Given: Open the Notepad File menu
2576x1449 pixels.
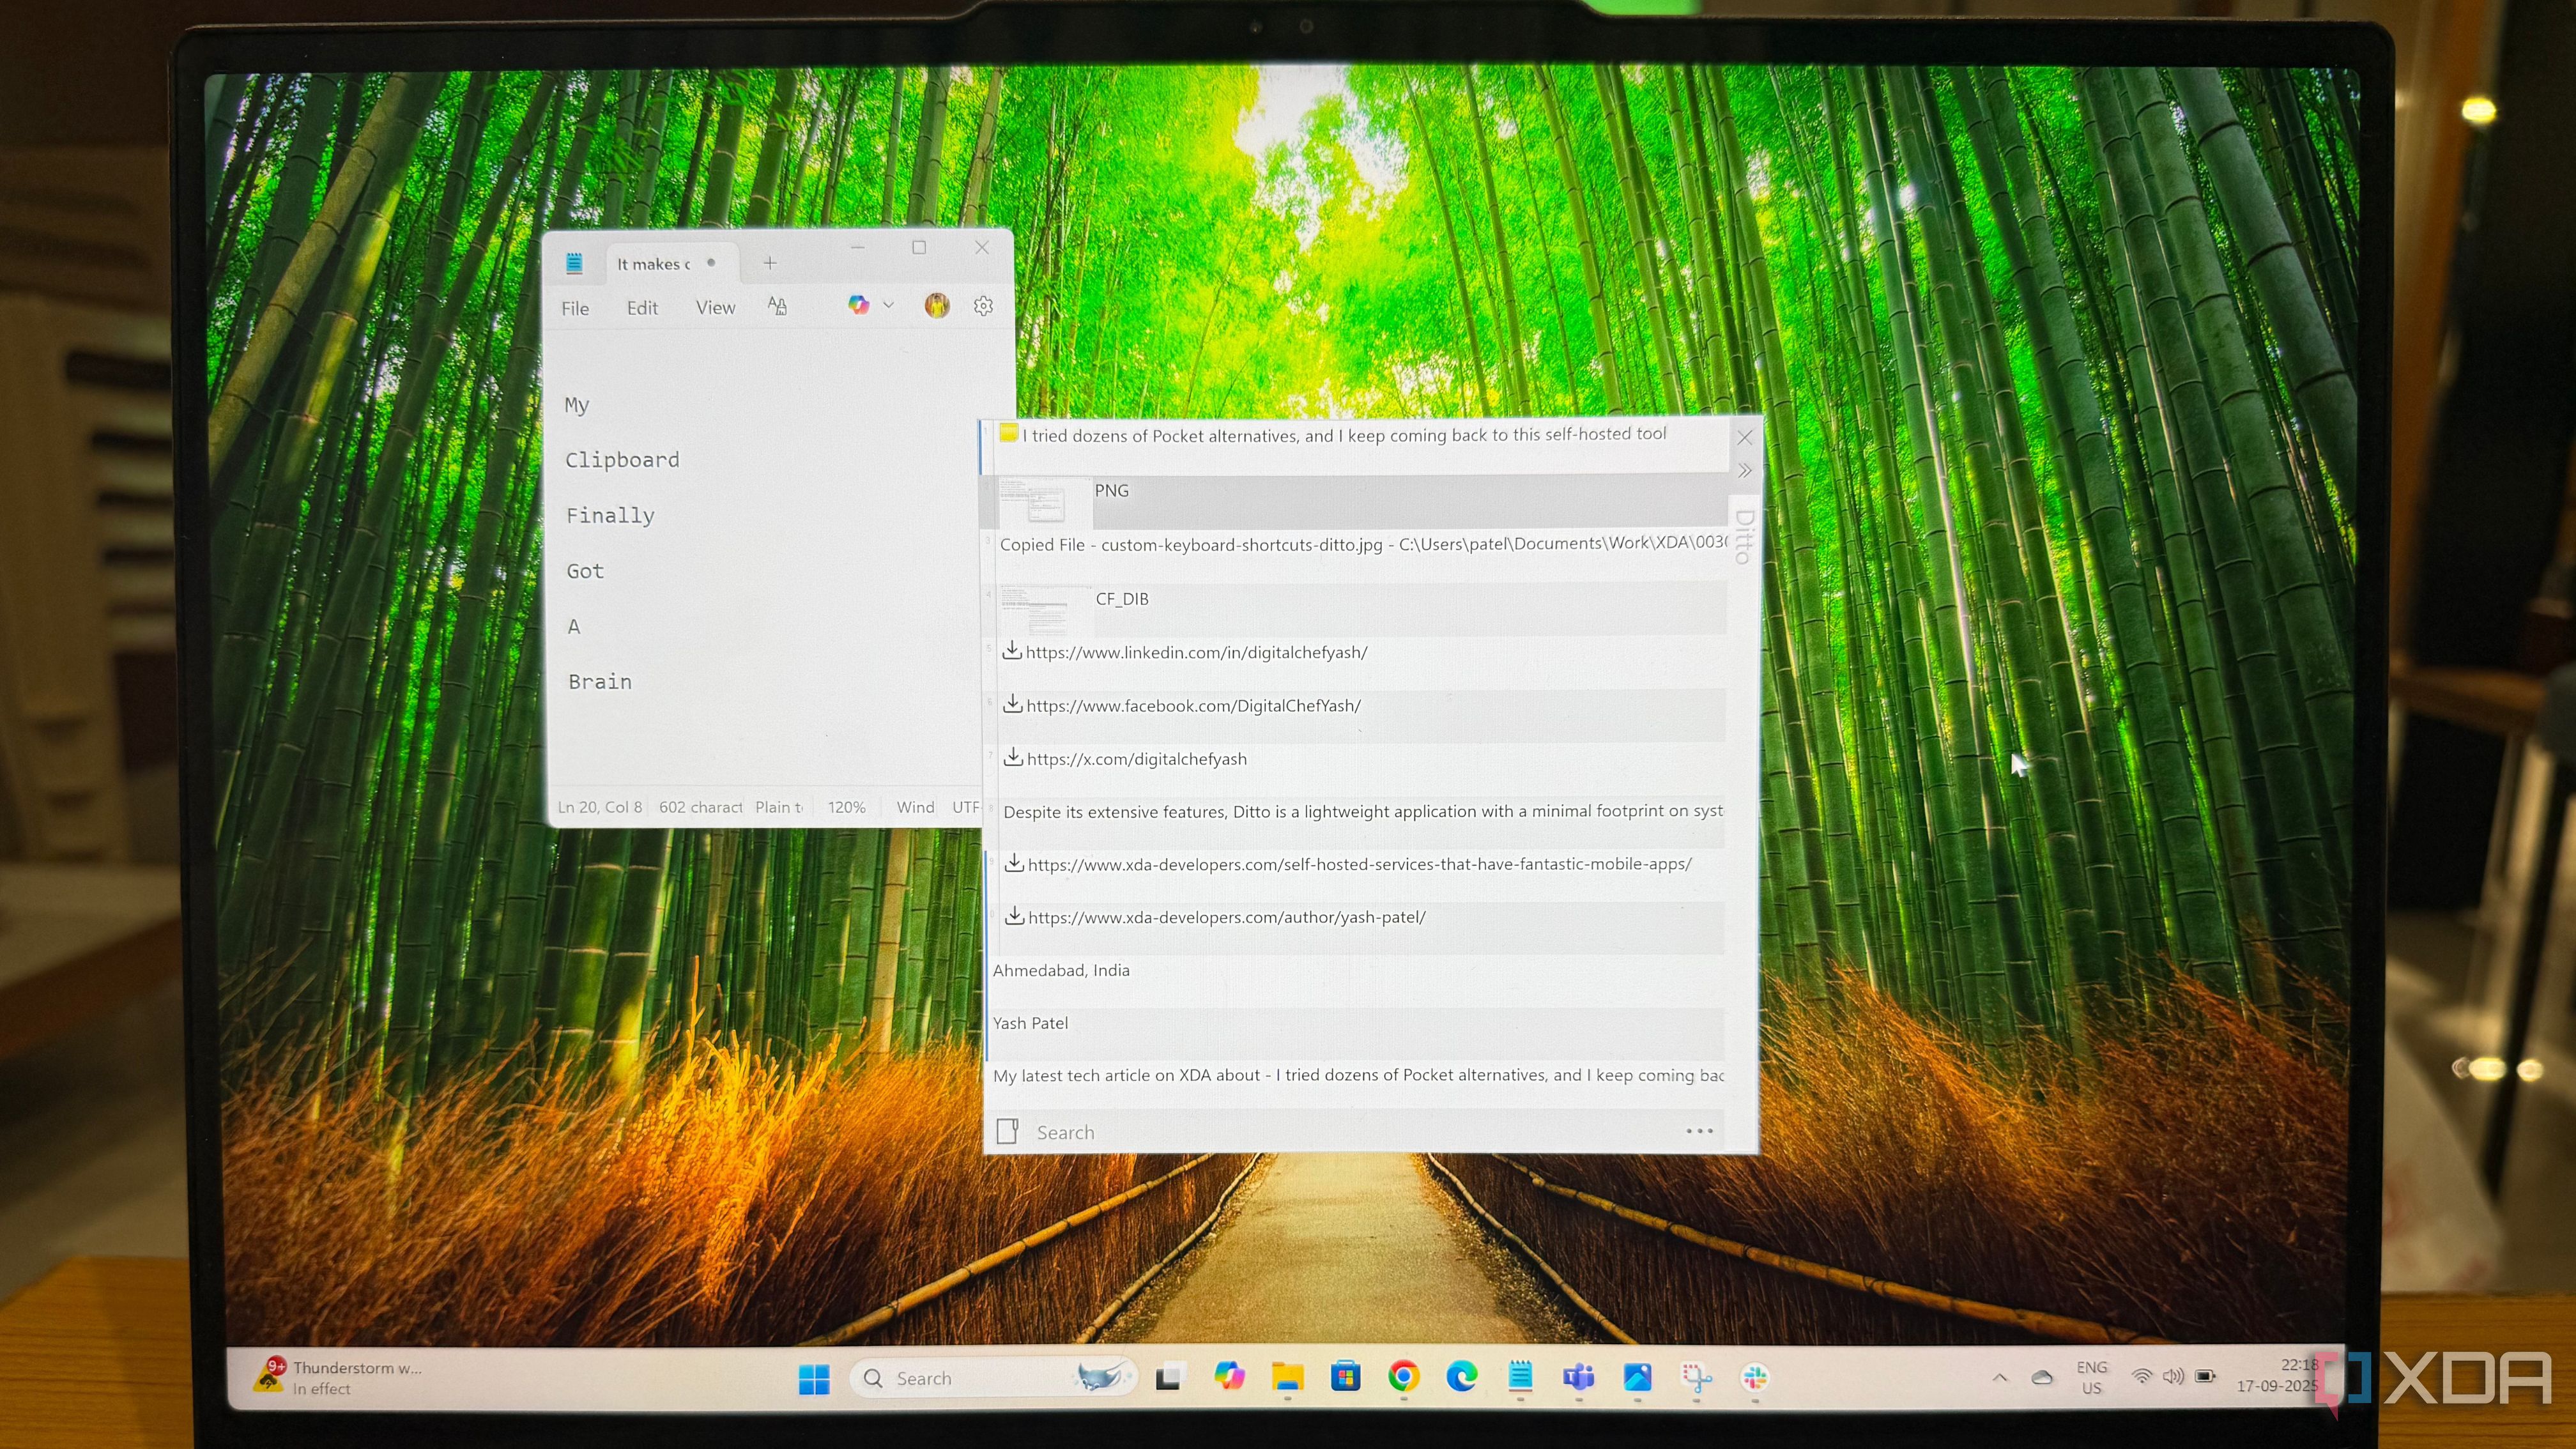Looking at the screenshot, I should pyautogui.click(x=575, y=308).
